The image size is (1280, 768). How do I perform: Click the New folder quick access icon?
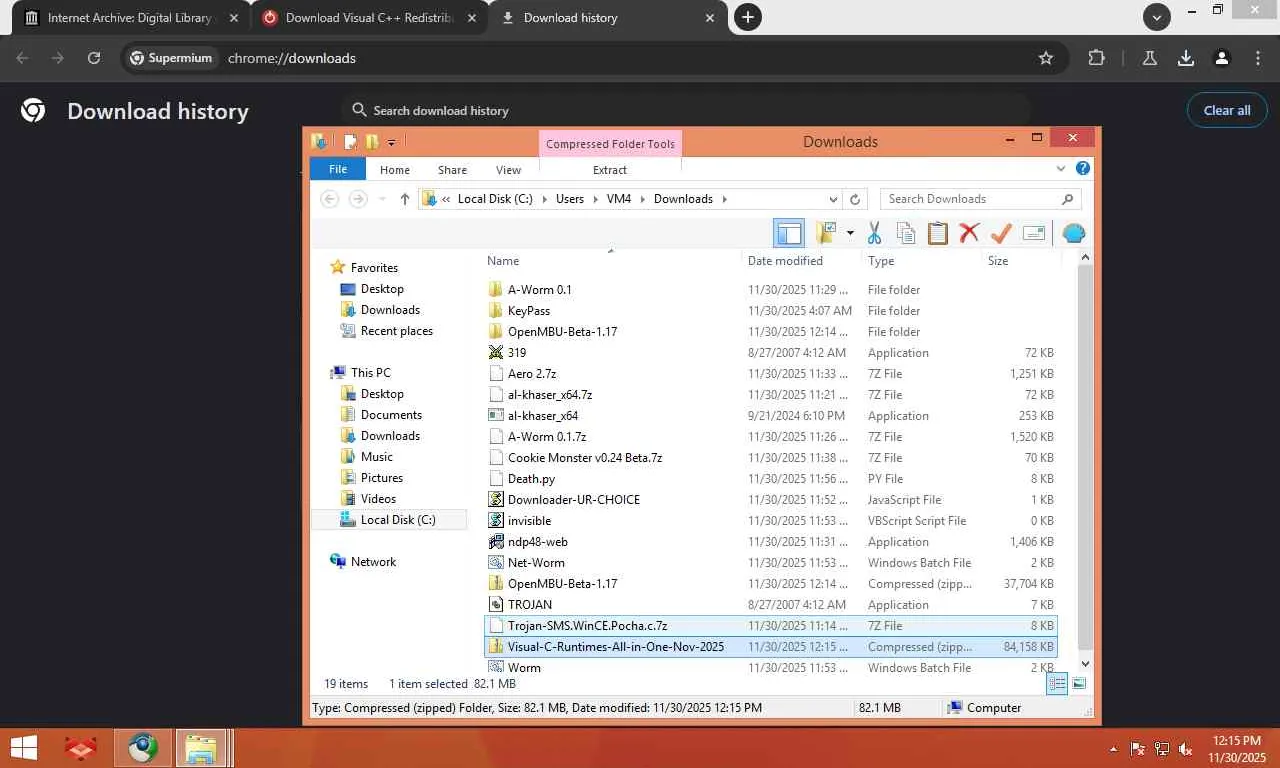372,142
